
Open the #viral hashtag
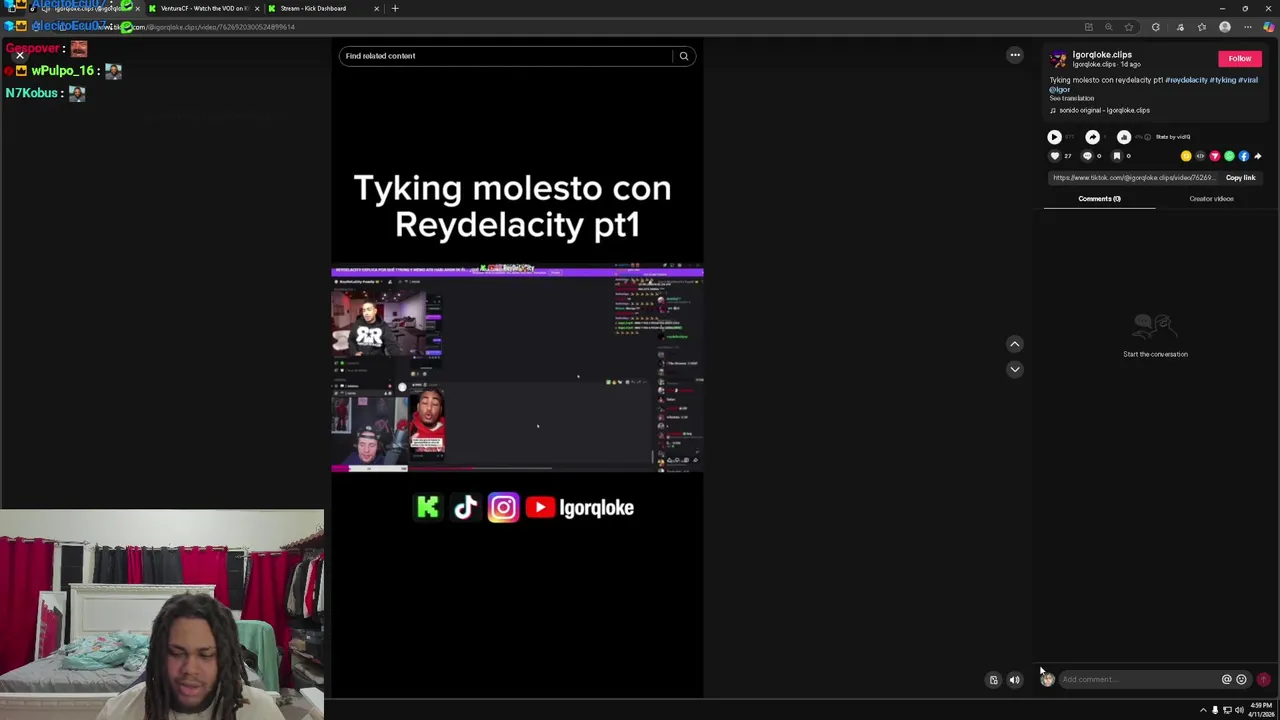(x=1248, y=80)
